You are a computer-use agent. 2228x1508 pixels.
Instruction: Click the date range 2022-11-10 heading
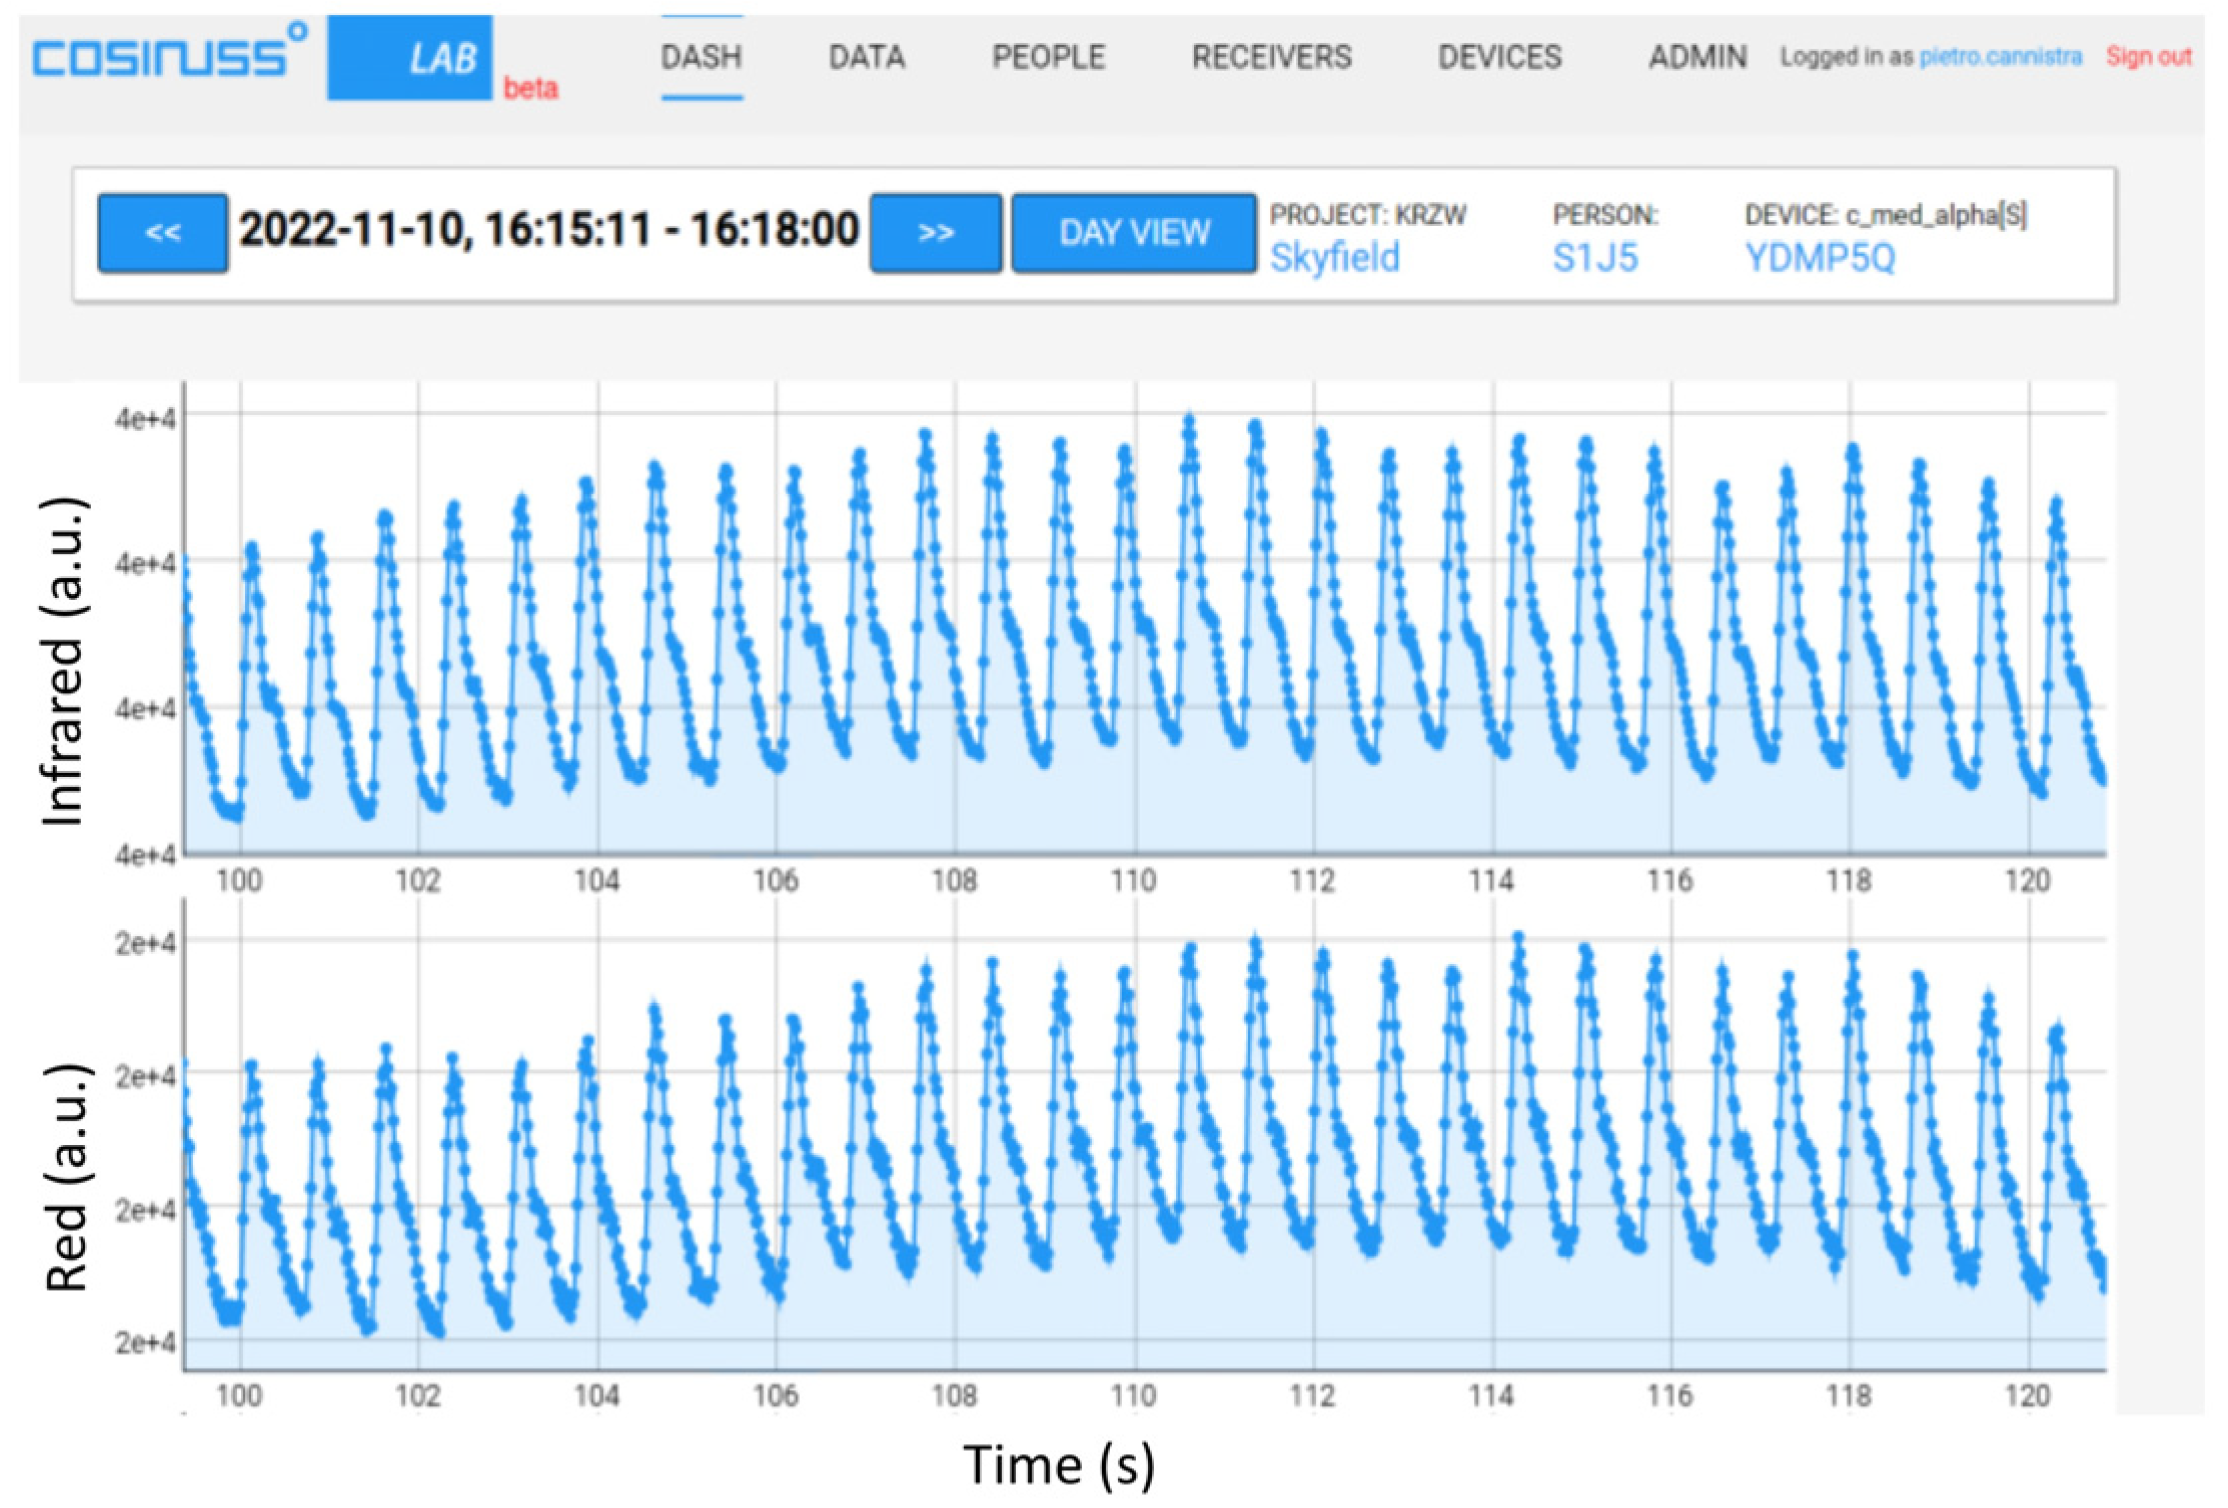(548, 230)
